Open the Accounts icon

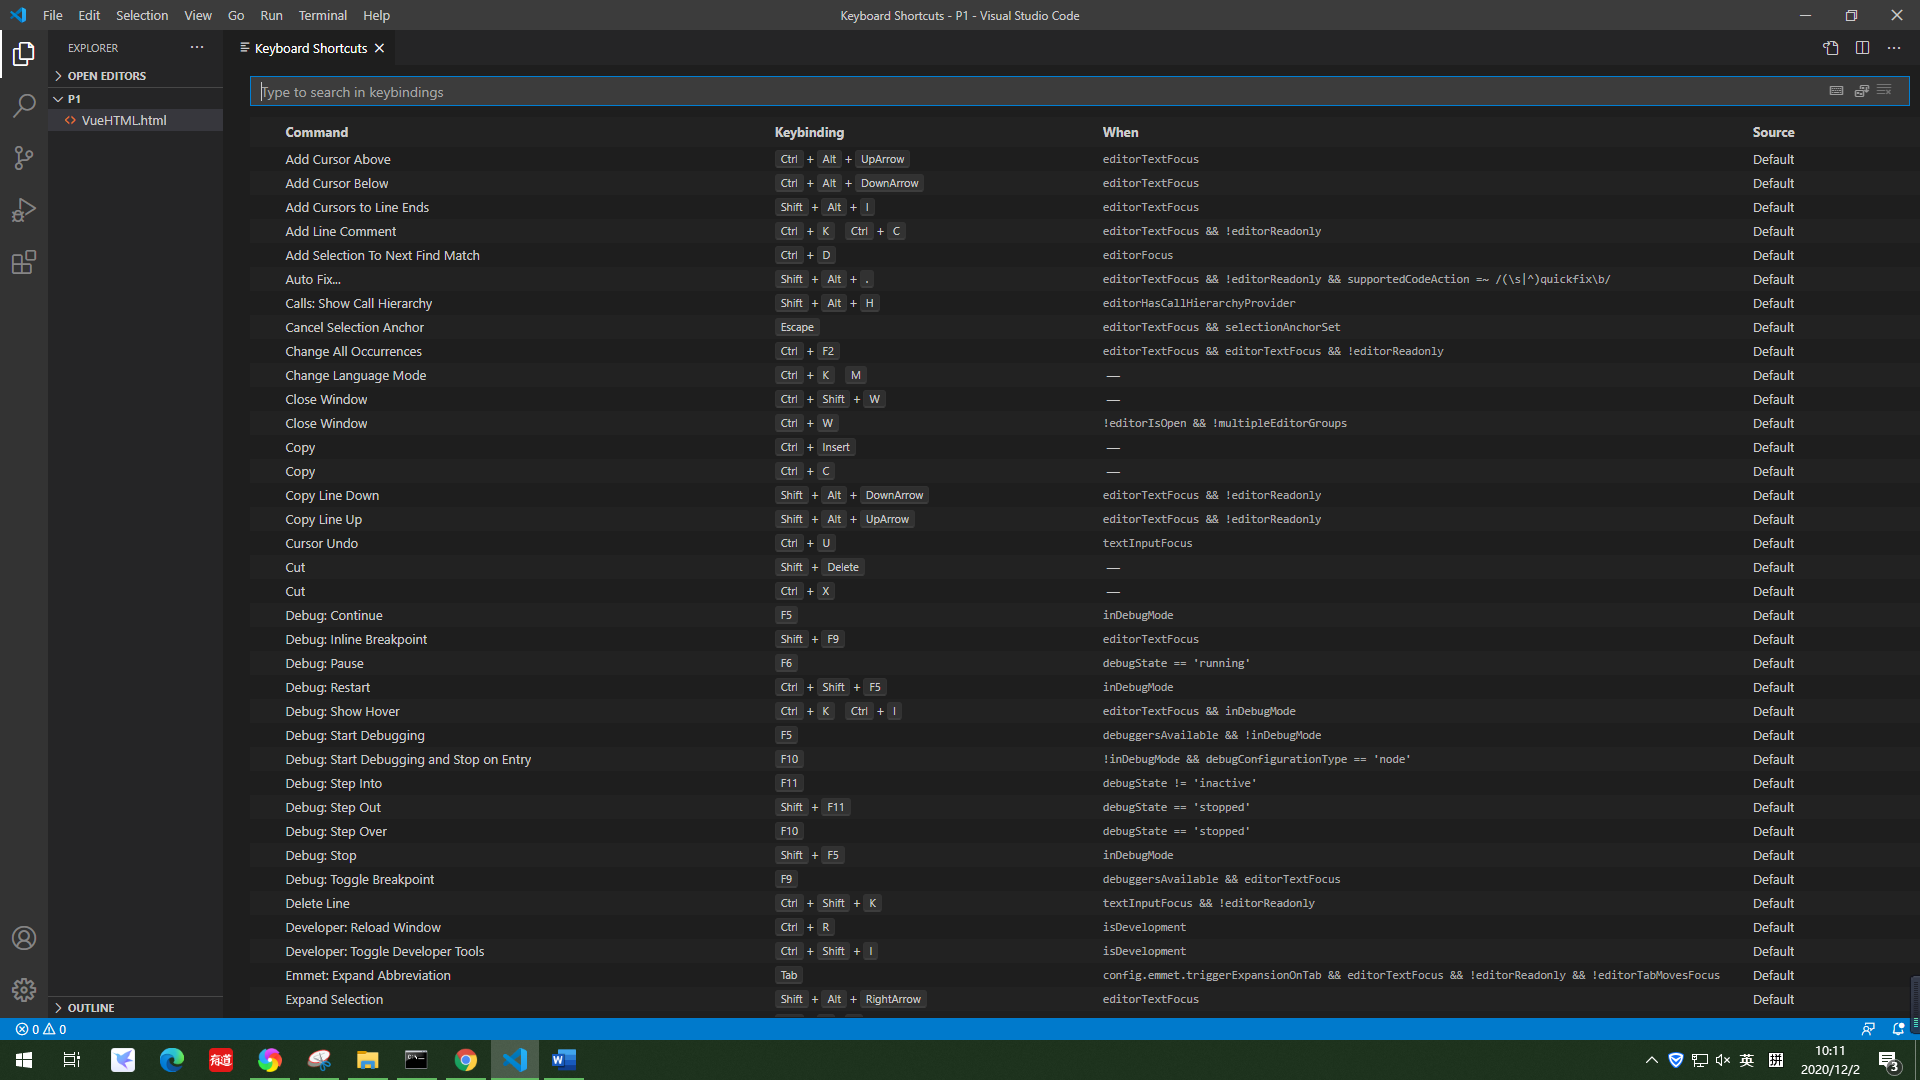[24, 938]
